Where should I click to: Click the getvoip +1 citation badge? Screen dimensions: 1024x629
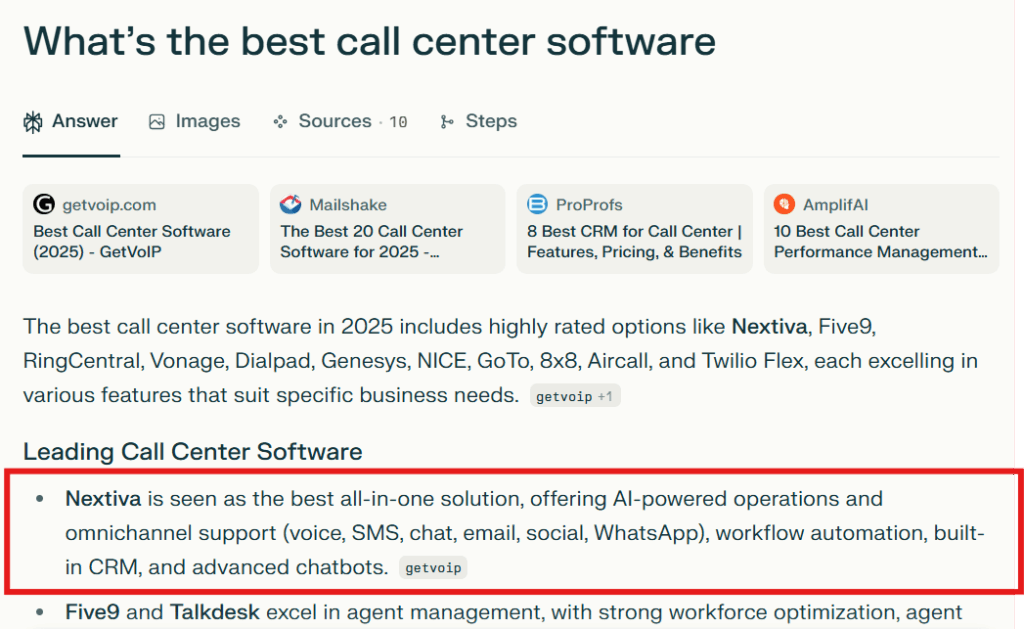pyautogui.click(x=575, y=396)
